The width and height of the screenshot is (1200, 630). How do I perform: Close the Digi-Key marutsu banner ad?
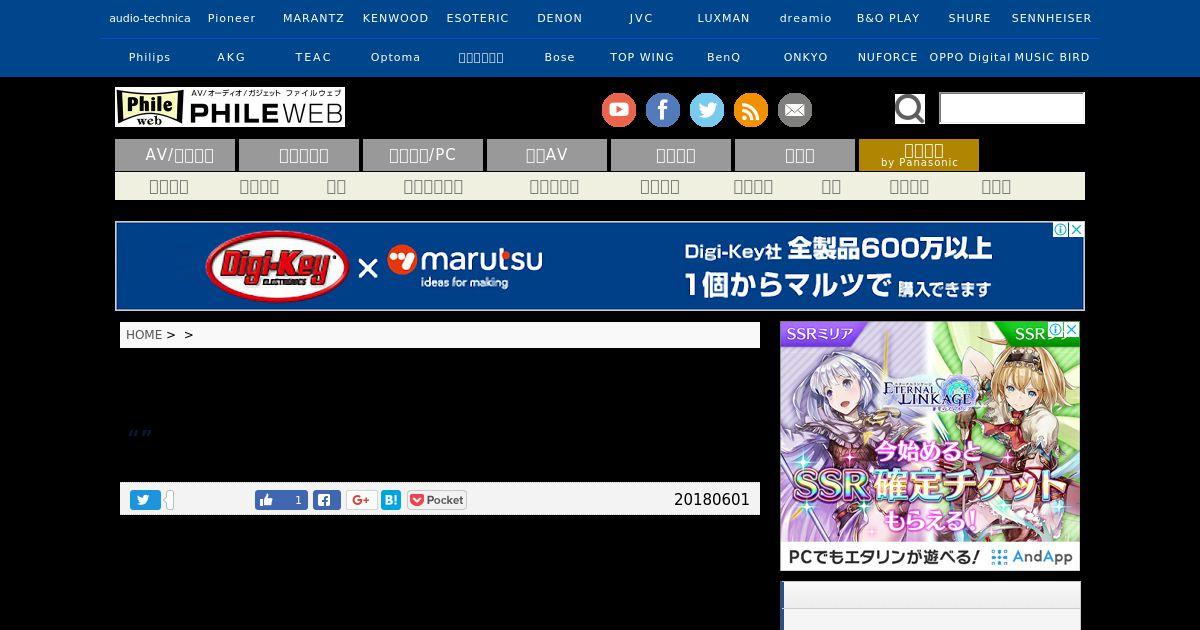point(1076,230)
